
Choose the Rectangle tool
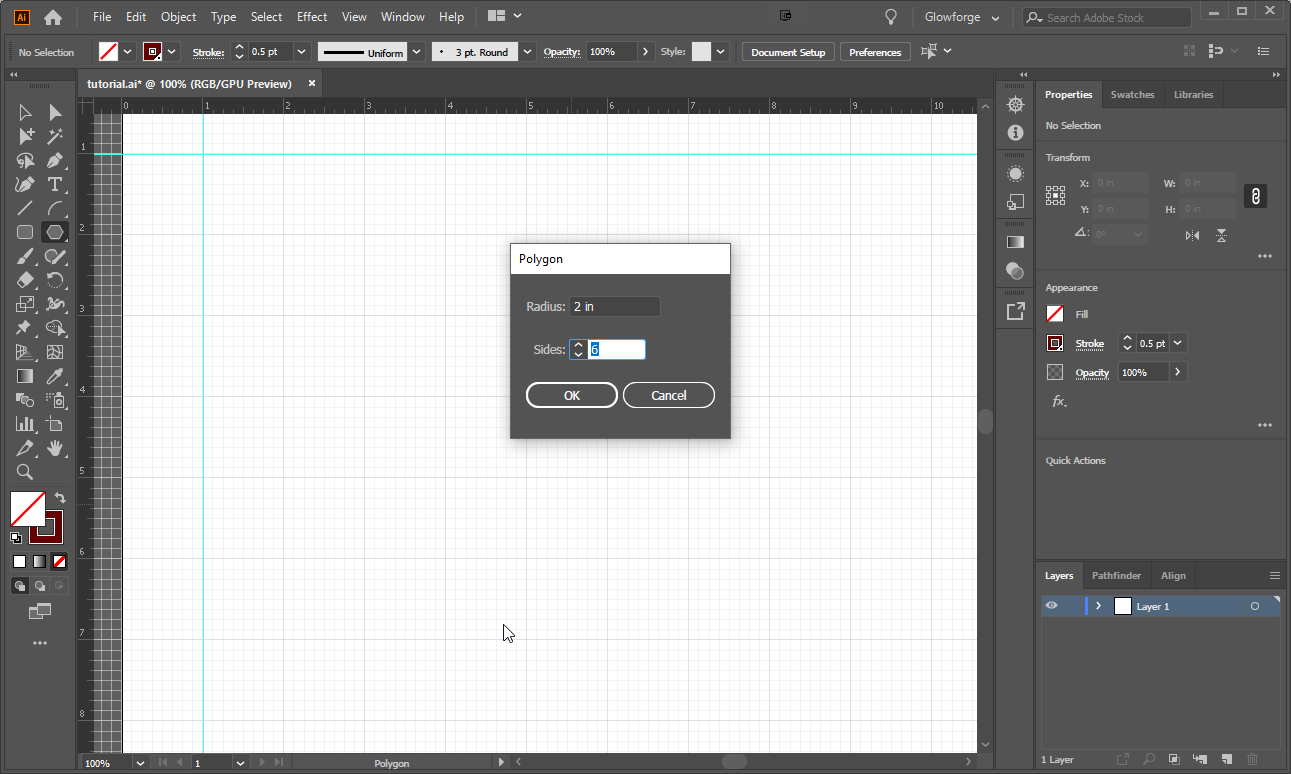pos(25,232)
